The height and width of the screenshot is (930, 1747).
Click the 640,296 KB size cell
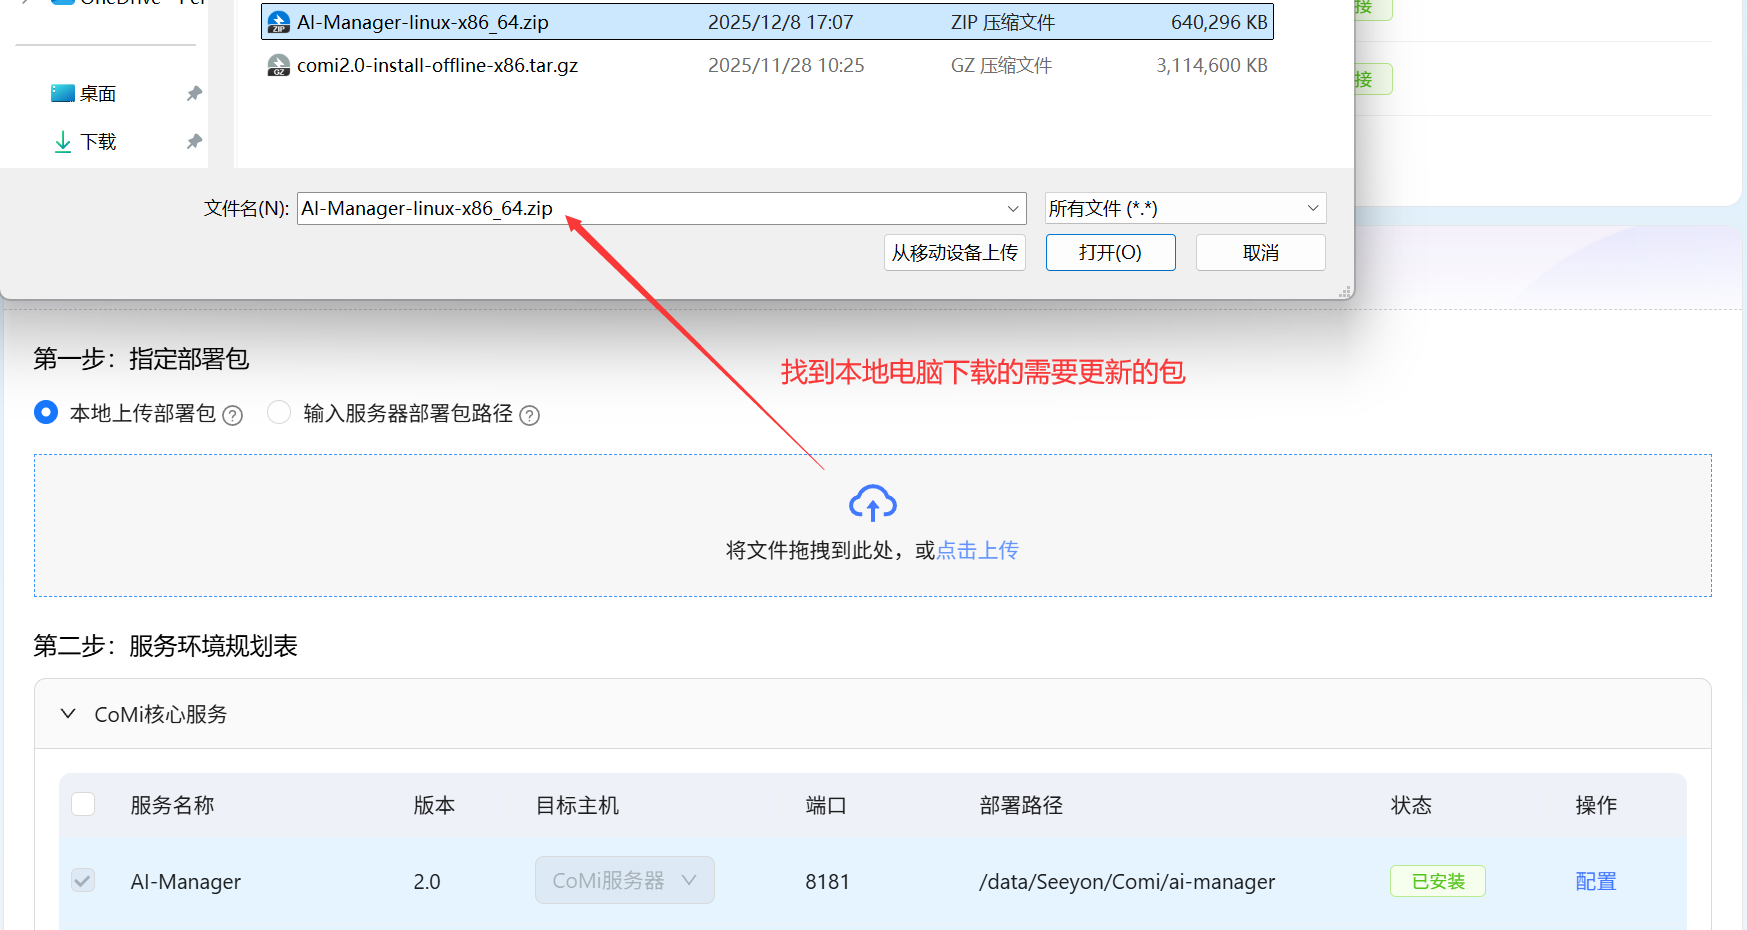[x=1219, y=22]
